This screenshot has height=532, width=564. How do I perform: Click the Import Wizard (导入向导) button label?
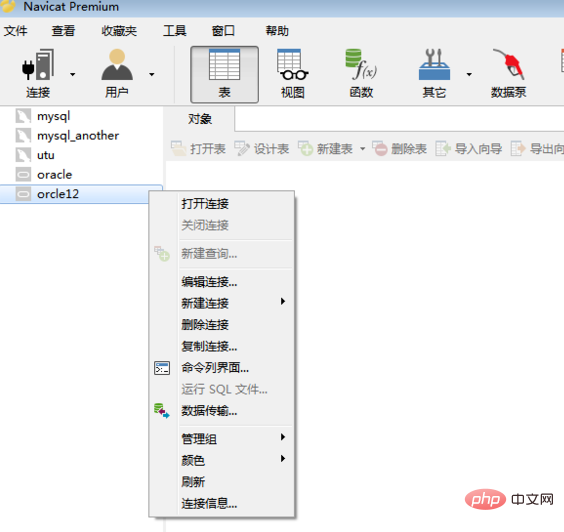478,149
